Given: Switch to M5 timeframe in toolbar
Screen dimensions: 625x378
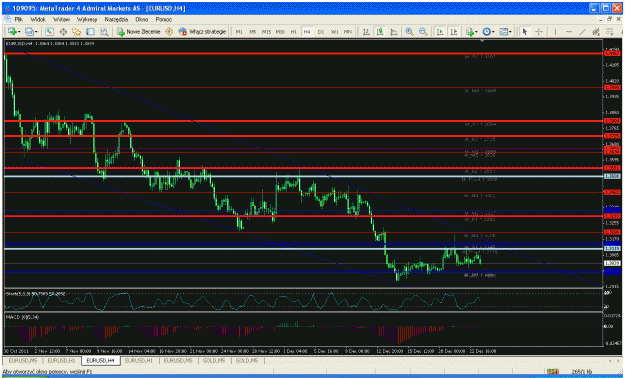Looking at the screenshot, I should click(x=253, y=32).
